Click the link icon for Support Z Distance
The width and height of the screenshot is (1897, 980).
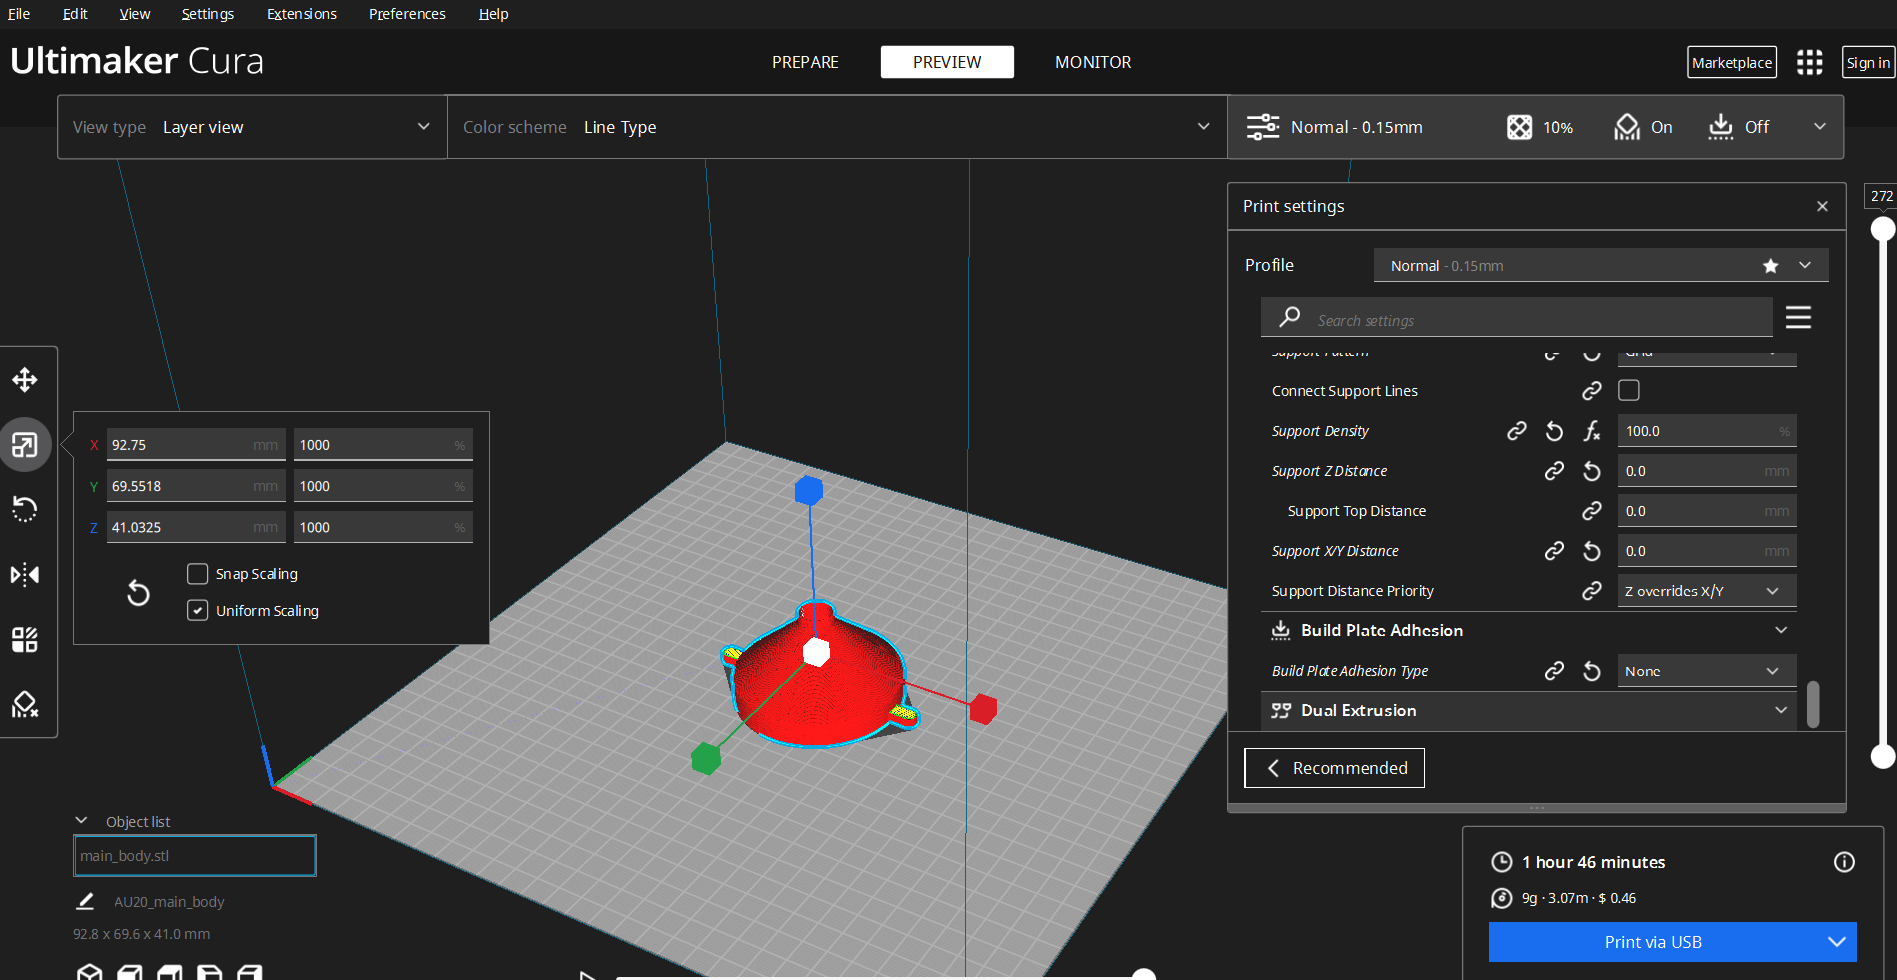pos(1554,471)
